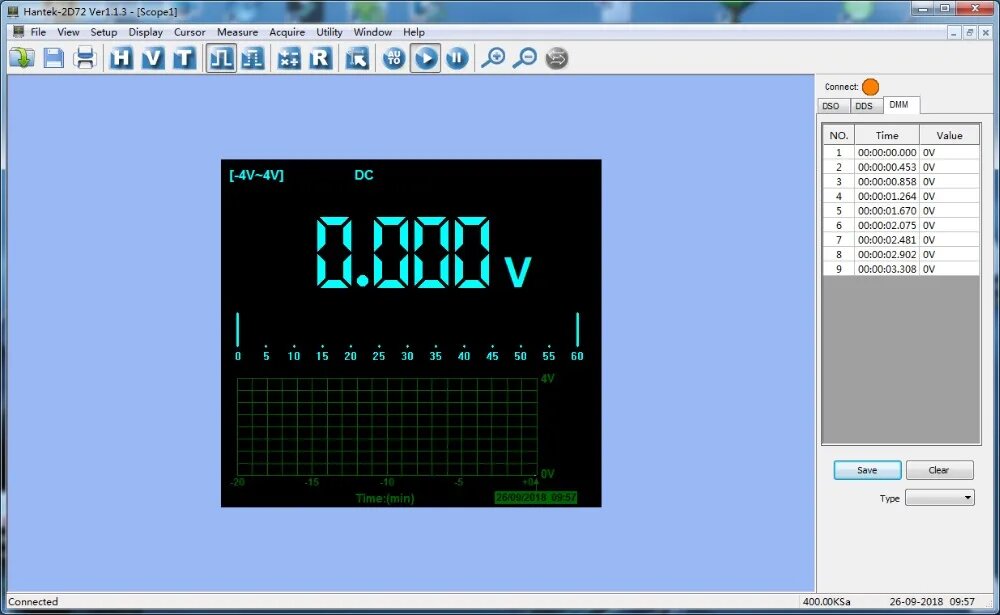Screen dimensions: 1000x615
Task: Open the Setup menu
Action: 103,32
